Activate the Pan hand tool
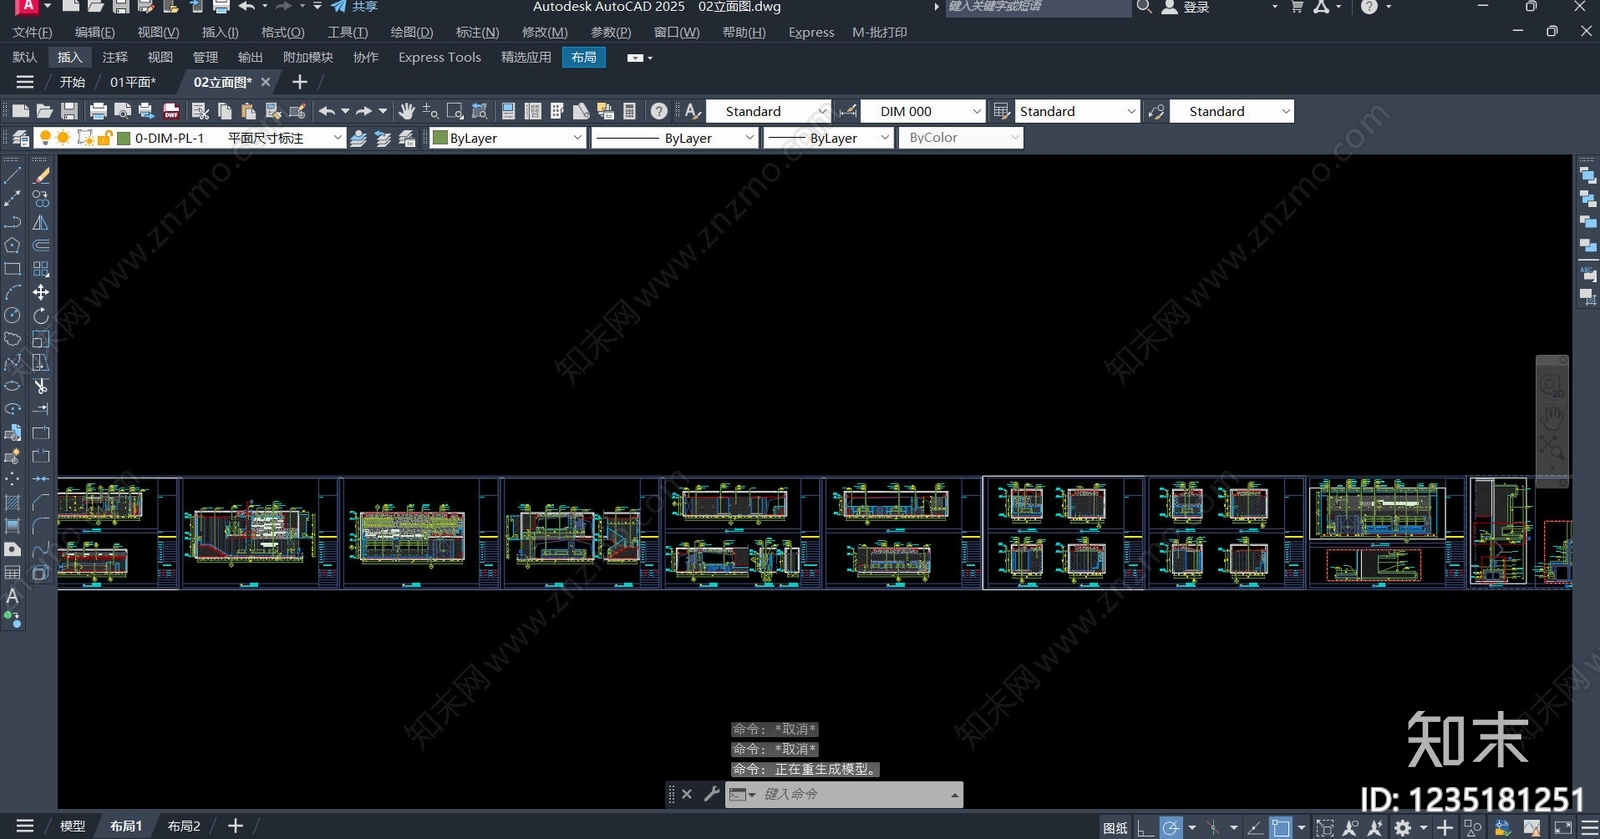 point(406,111)
